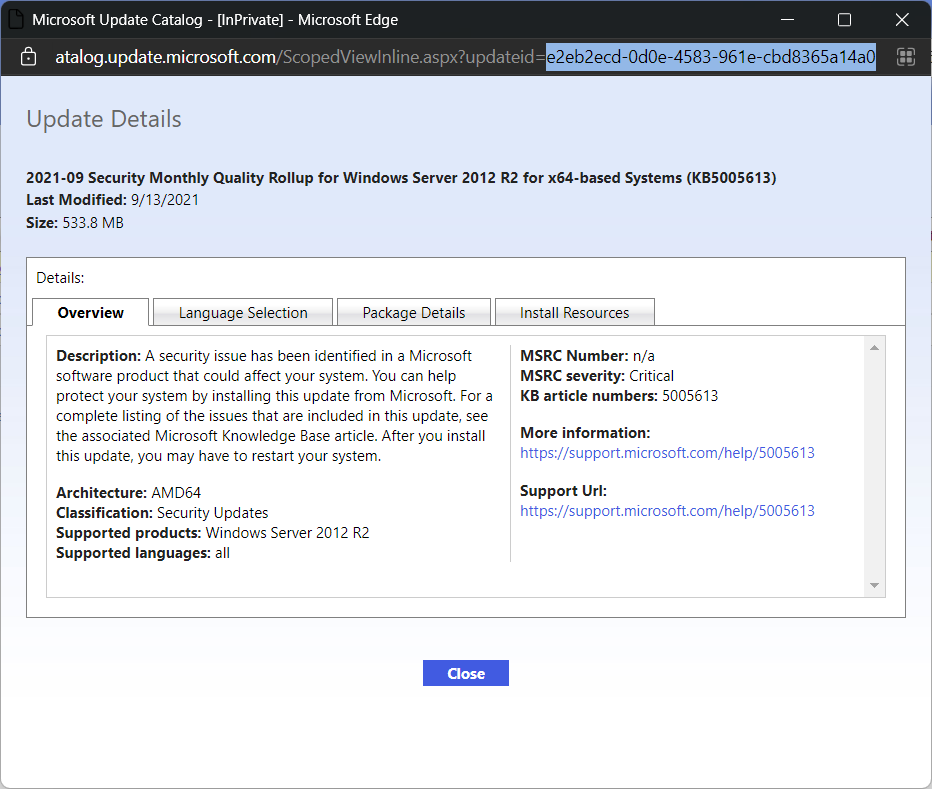Click the Details: label
Viewport: 932px width, 789px height.
click(60, 278)
